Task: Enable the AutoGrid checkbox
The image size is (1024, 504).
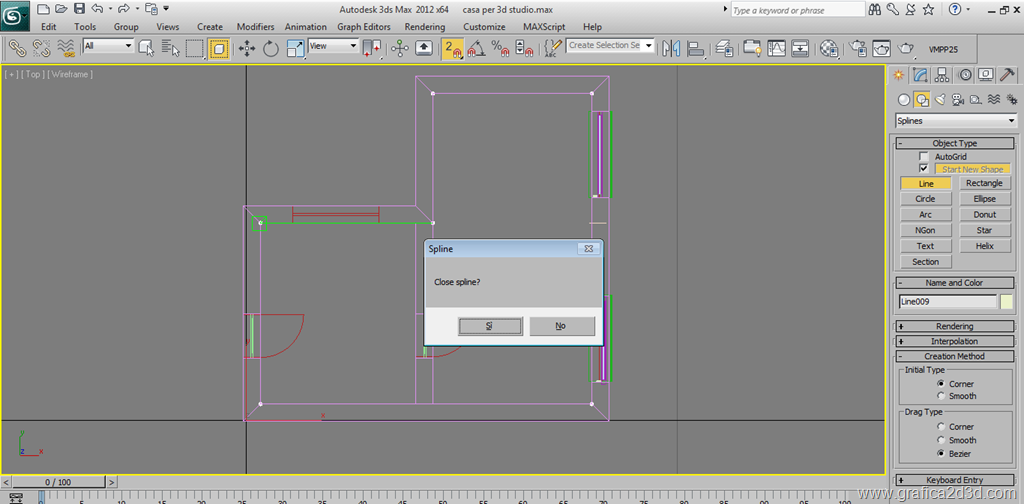Action: tap(924, 157)
